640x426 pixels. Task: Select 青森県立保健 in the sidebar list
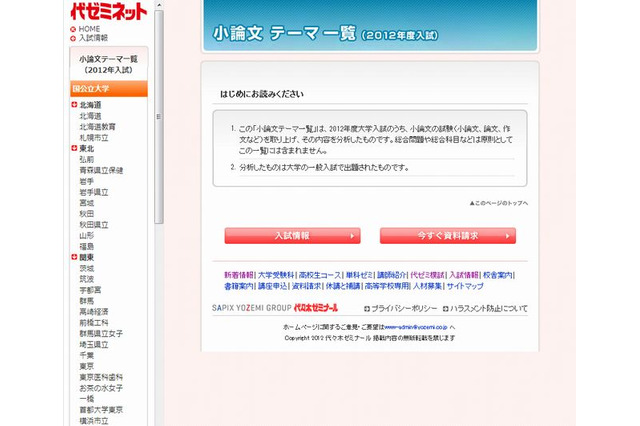pos(101,171)
